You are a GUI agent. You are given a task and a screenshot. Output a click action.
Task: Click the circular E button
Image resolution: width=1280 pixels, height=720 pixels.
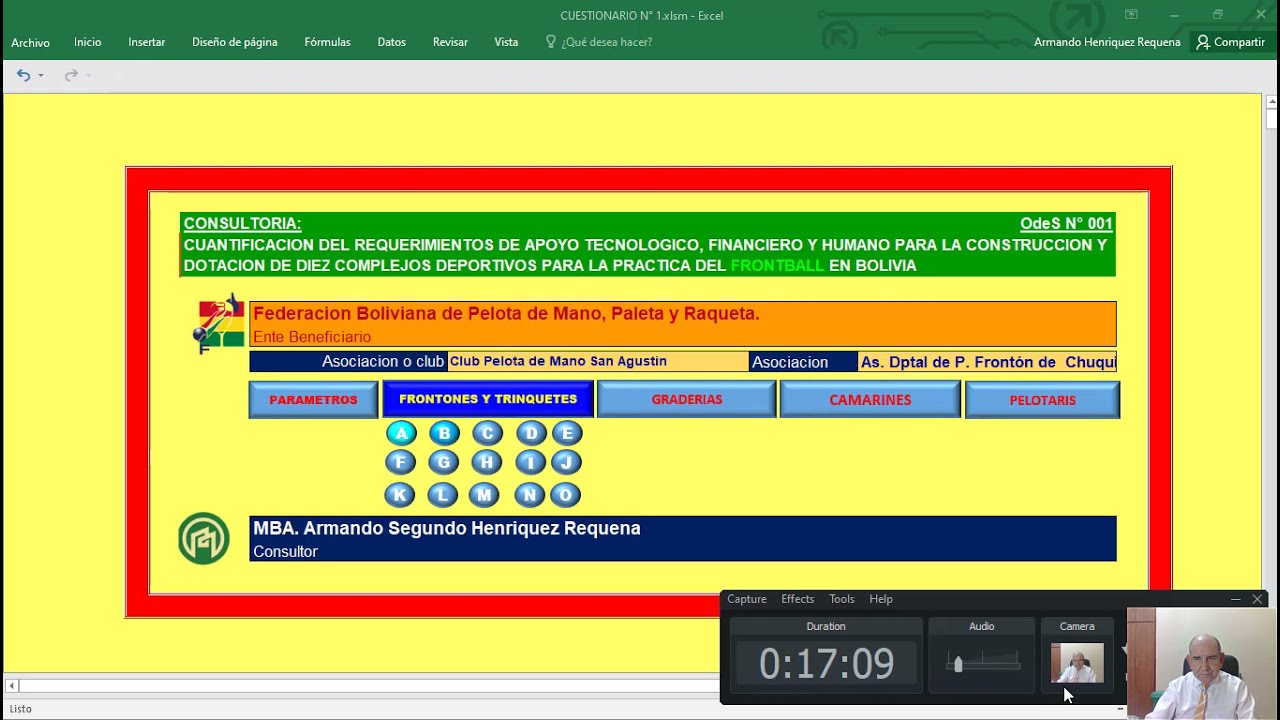[x=567, y=433]
